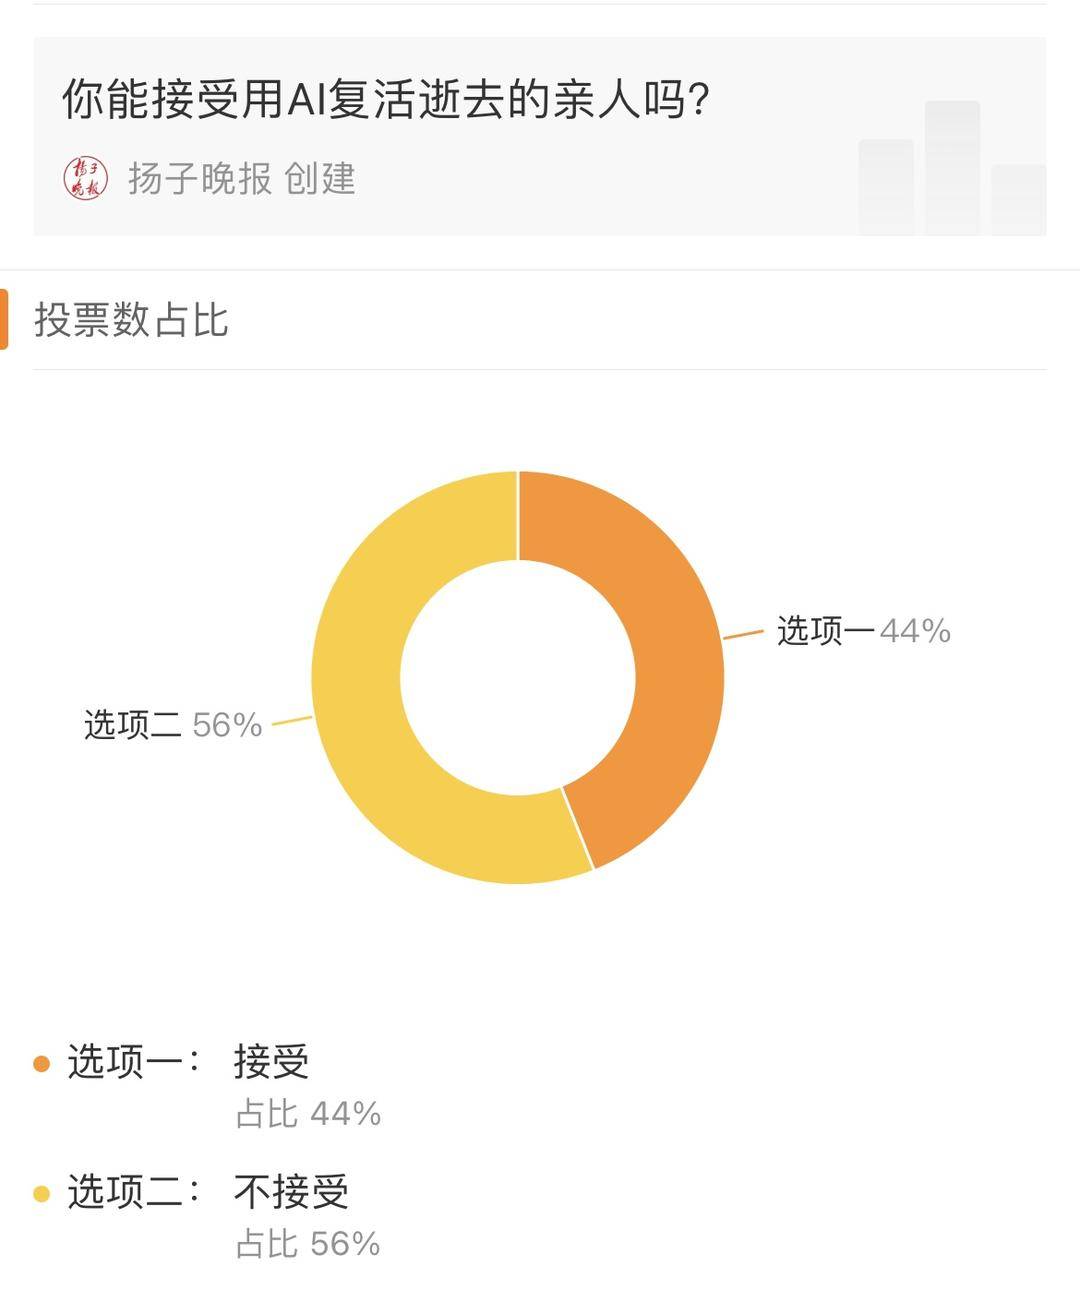Screen dimensions: 1080x1290
Task: Click the yellow legend dot for 选项二
Action: pyautogui.click(x=41, y=1193)
